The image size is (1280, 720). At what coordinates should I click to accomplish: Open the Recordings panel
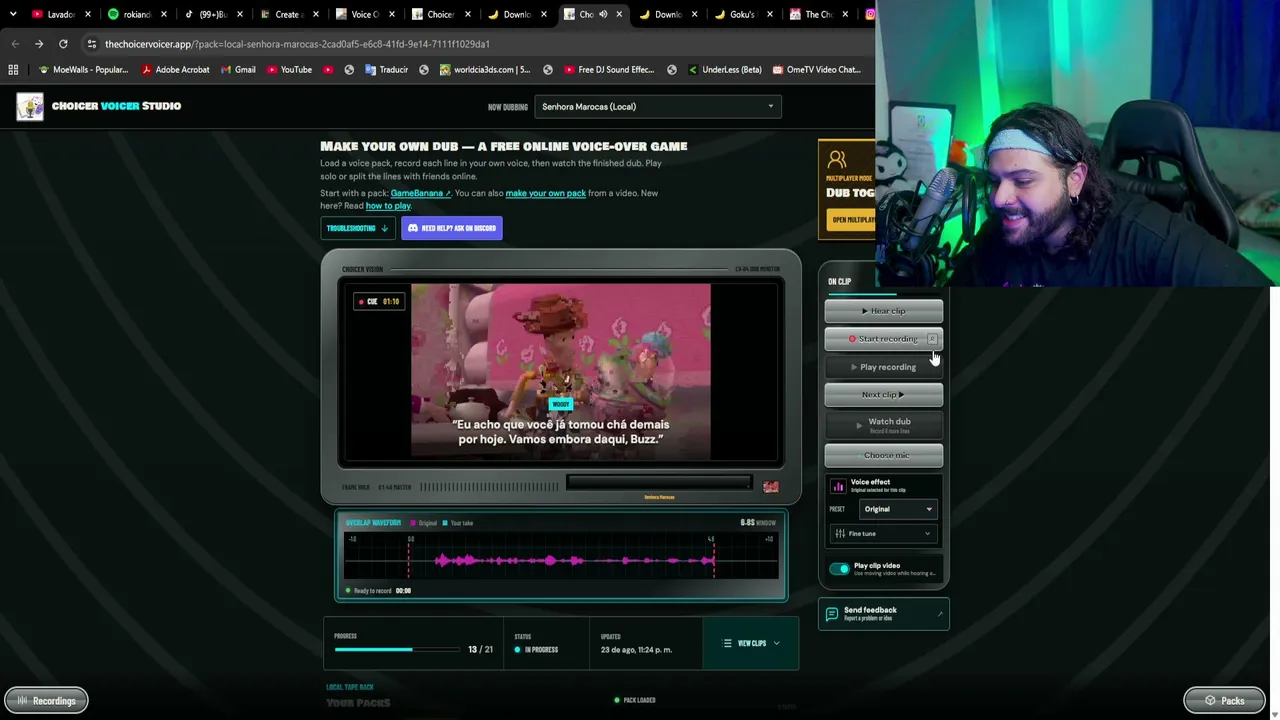46,701
